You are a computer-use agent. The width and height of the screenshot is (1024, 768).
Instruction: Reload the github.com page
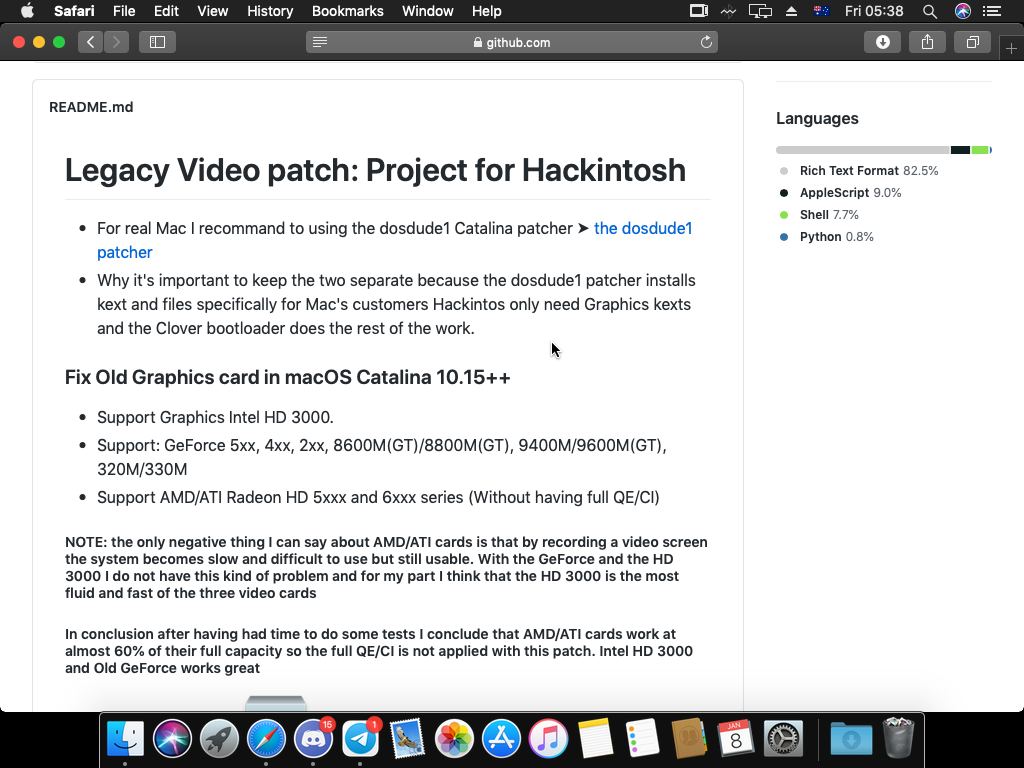coord(706,42)
